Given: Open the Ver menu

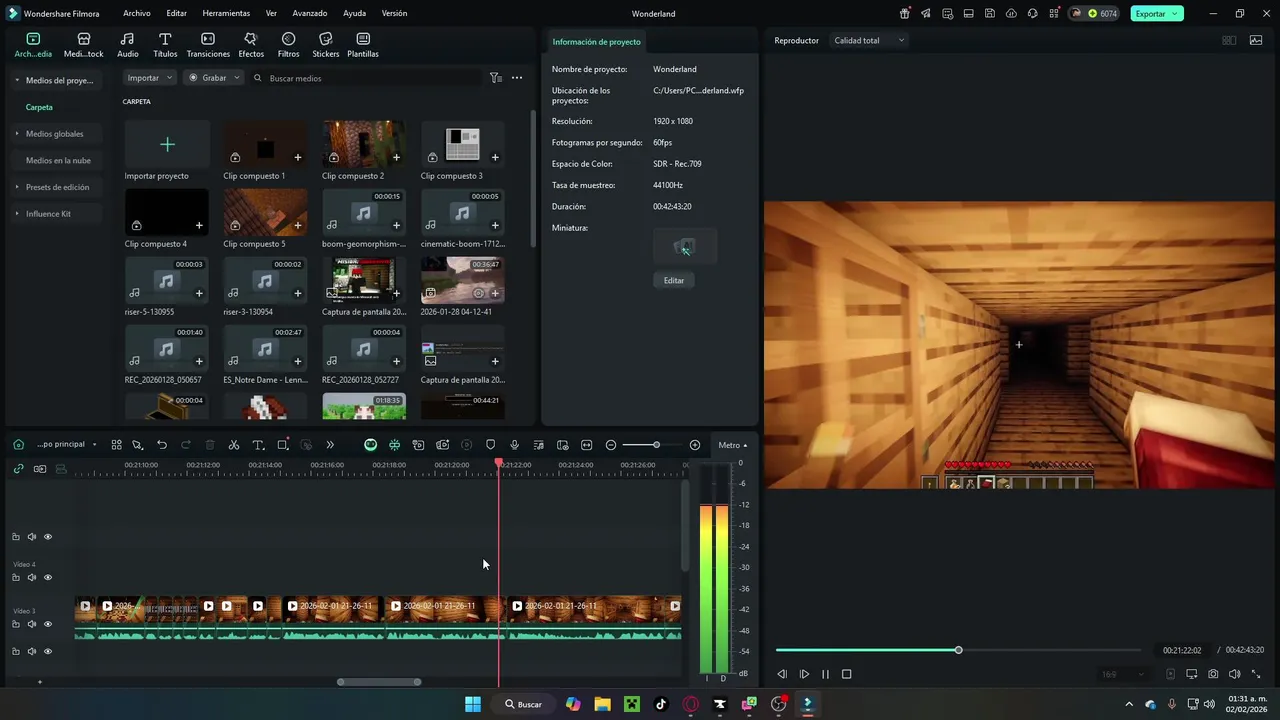Looking at the screenshot, I should click(271, 14).
